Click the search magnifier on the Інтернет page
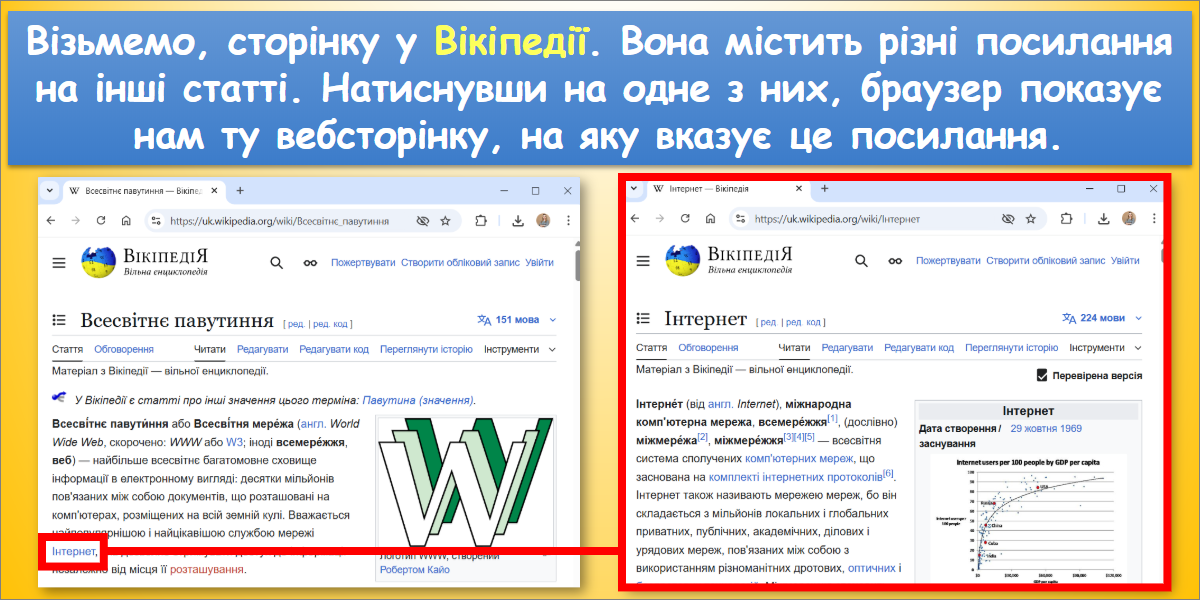The height and width of the screenshot is (600, 1200). pyautogui.click(x=861, y=261)
